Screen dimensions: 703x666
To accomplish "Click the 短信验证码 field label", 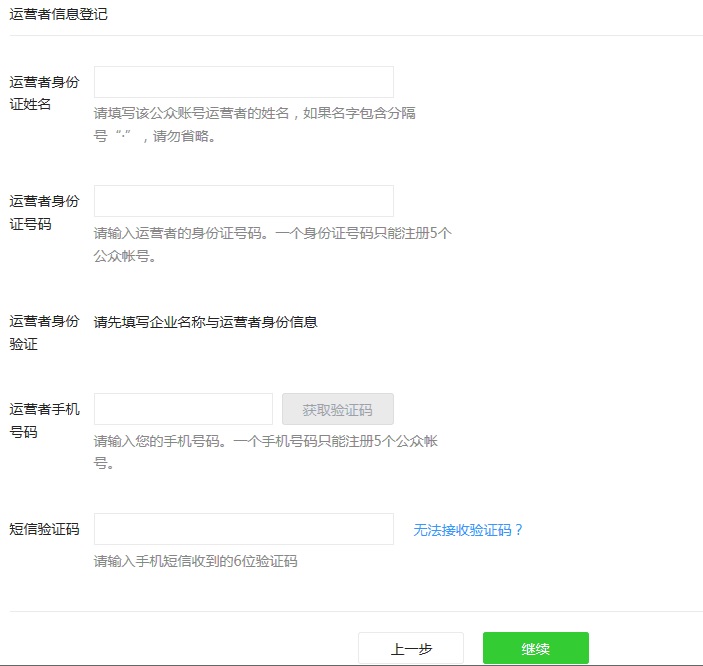I will pyautogui.click(x=44, y=529).
